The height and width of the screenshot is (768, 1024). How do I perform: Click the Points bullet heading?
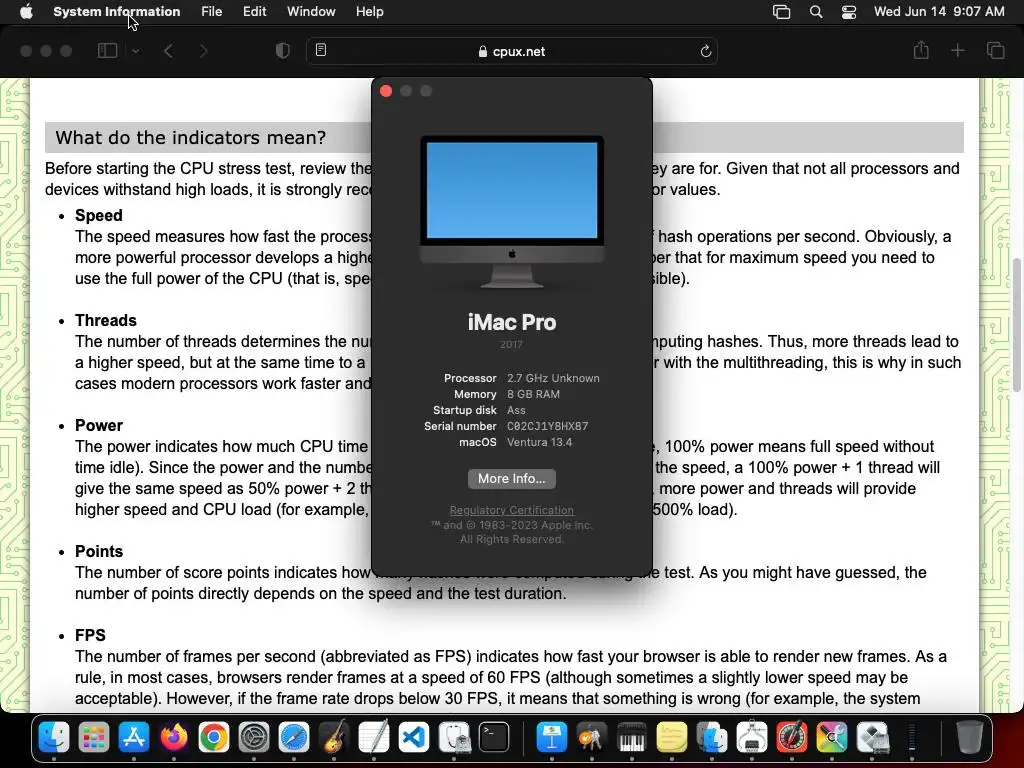pyautogui.click(x=99, y=551)
